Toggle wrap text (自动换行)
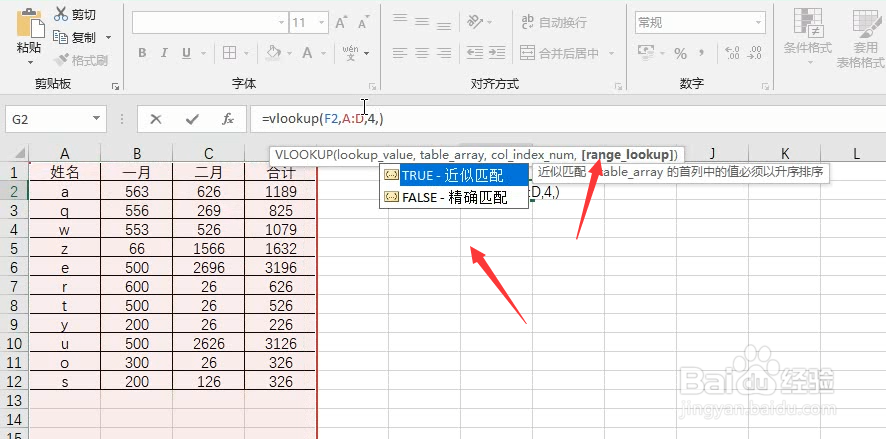Viewport: 886px width, 439px height. 554,23
